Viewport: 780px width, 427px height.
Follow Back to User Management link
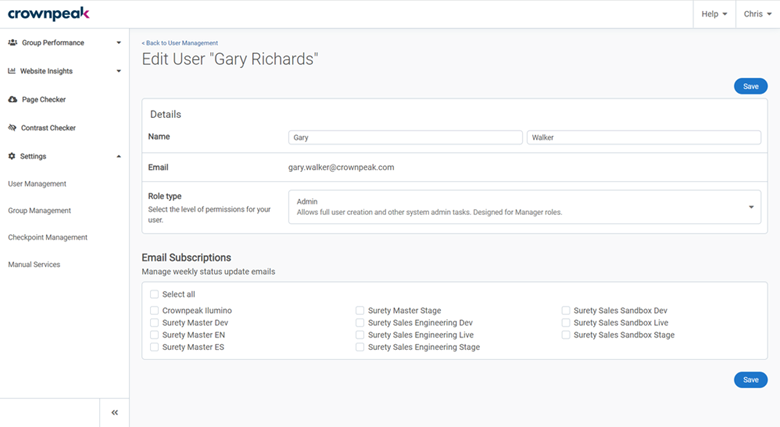click(x=180, y=43)
